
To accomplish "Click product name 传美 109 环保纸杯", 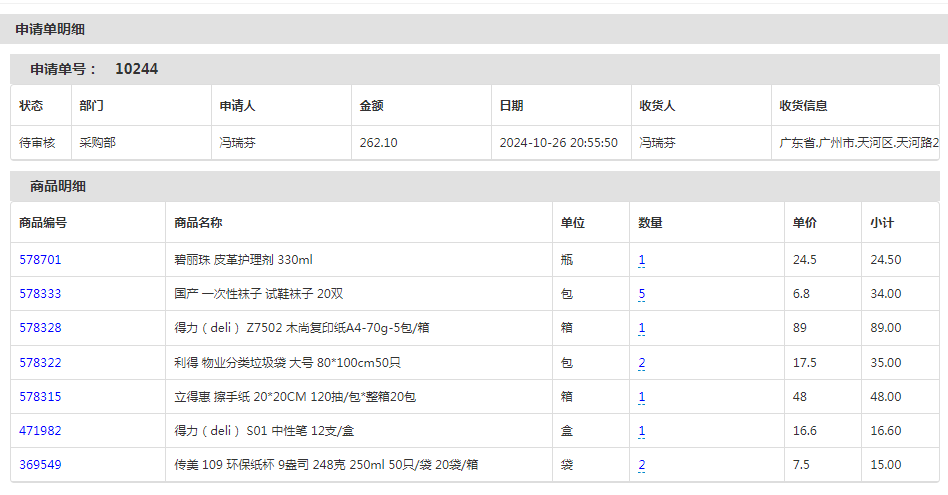I will [326, 465].
